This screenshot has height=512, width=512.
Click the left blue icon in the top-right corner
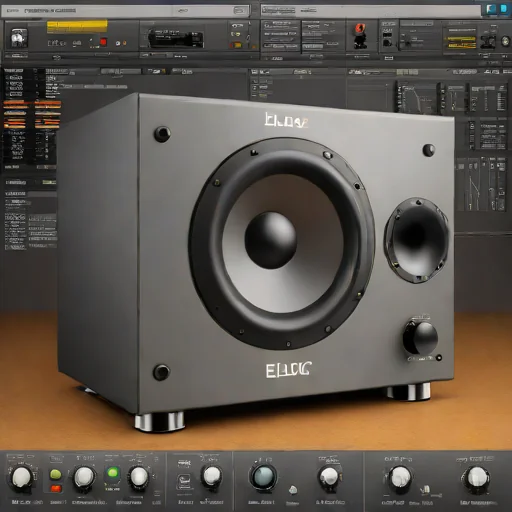pos(491,9)
